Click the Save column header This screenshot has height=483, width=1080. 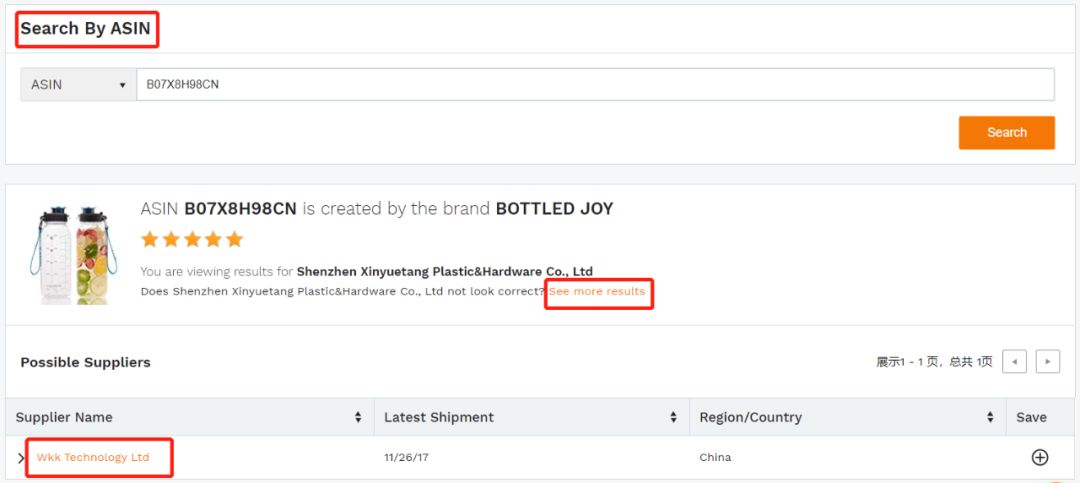point(1031,418)
